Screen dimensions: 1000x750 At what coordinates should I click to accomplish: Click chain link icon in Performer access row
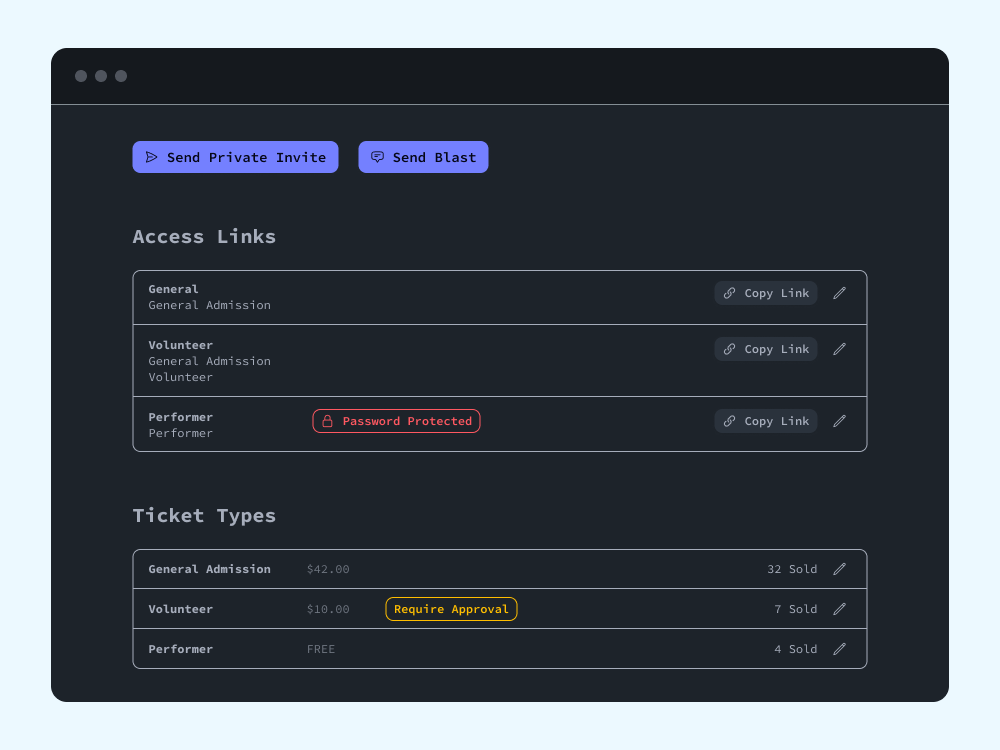pos(730,421)
